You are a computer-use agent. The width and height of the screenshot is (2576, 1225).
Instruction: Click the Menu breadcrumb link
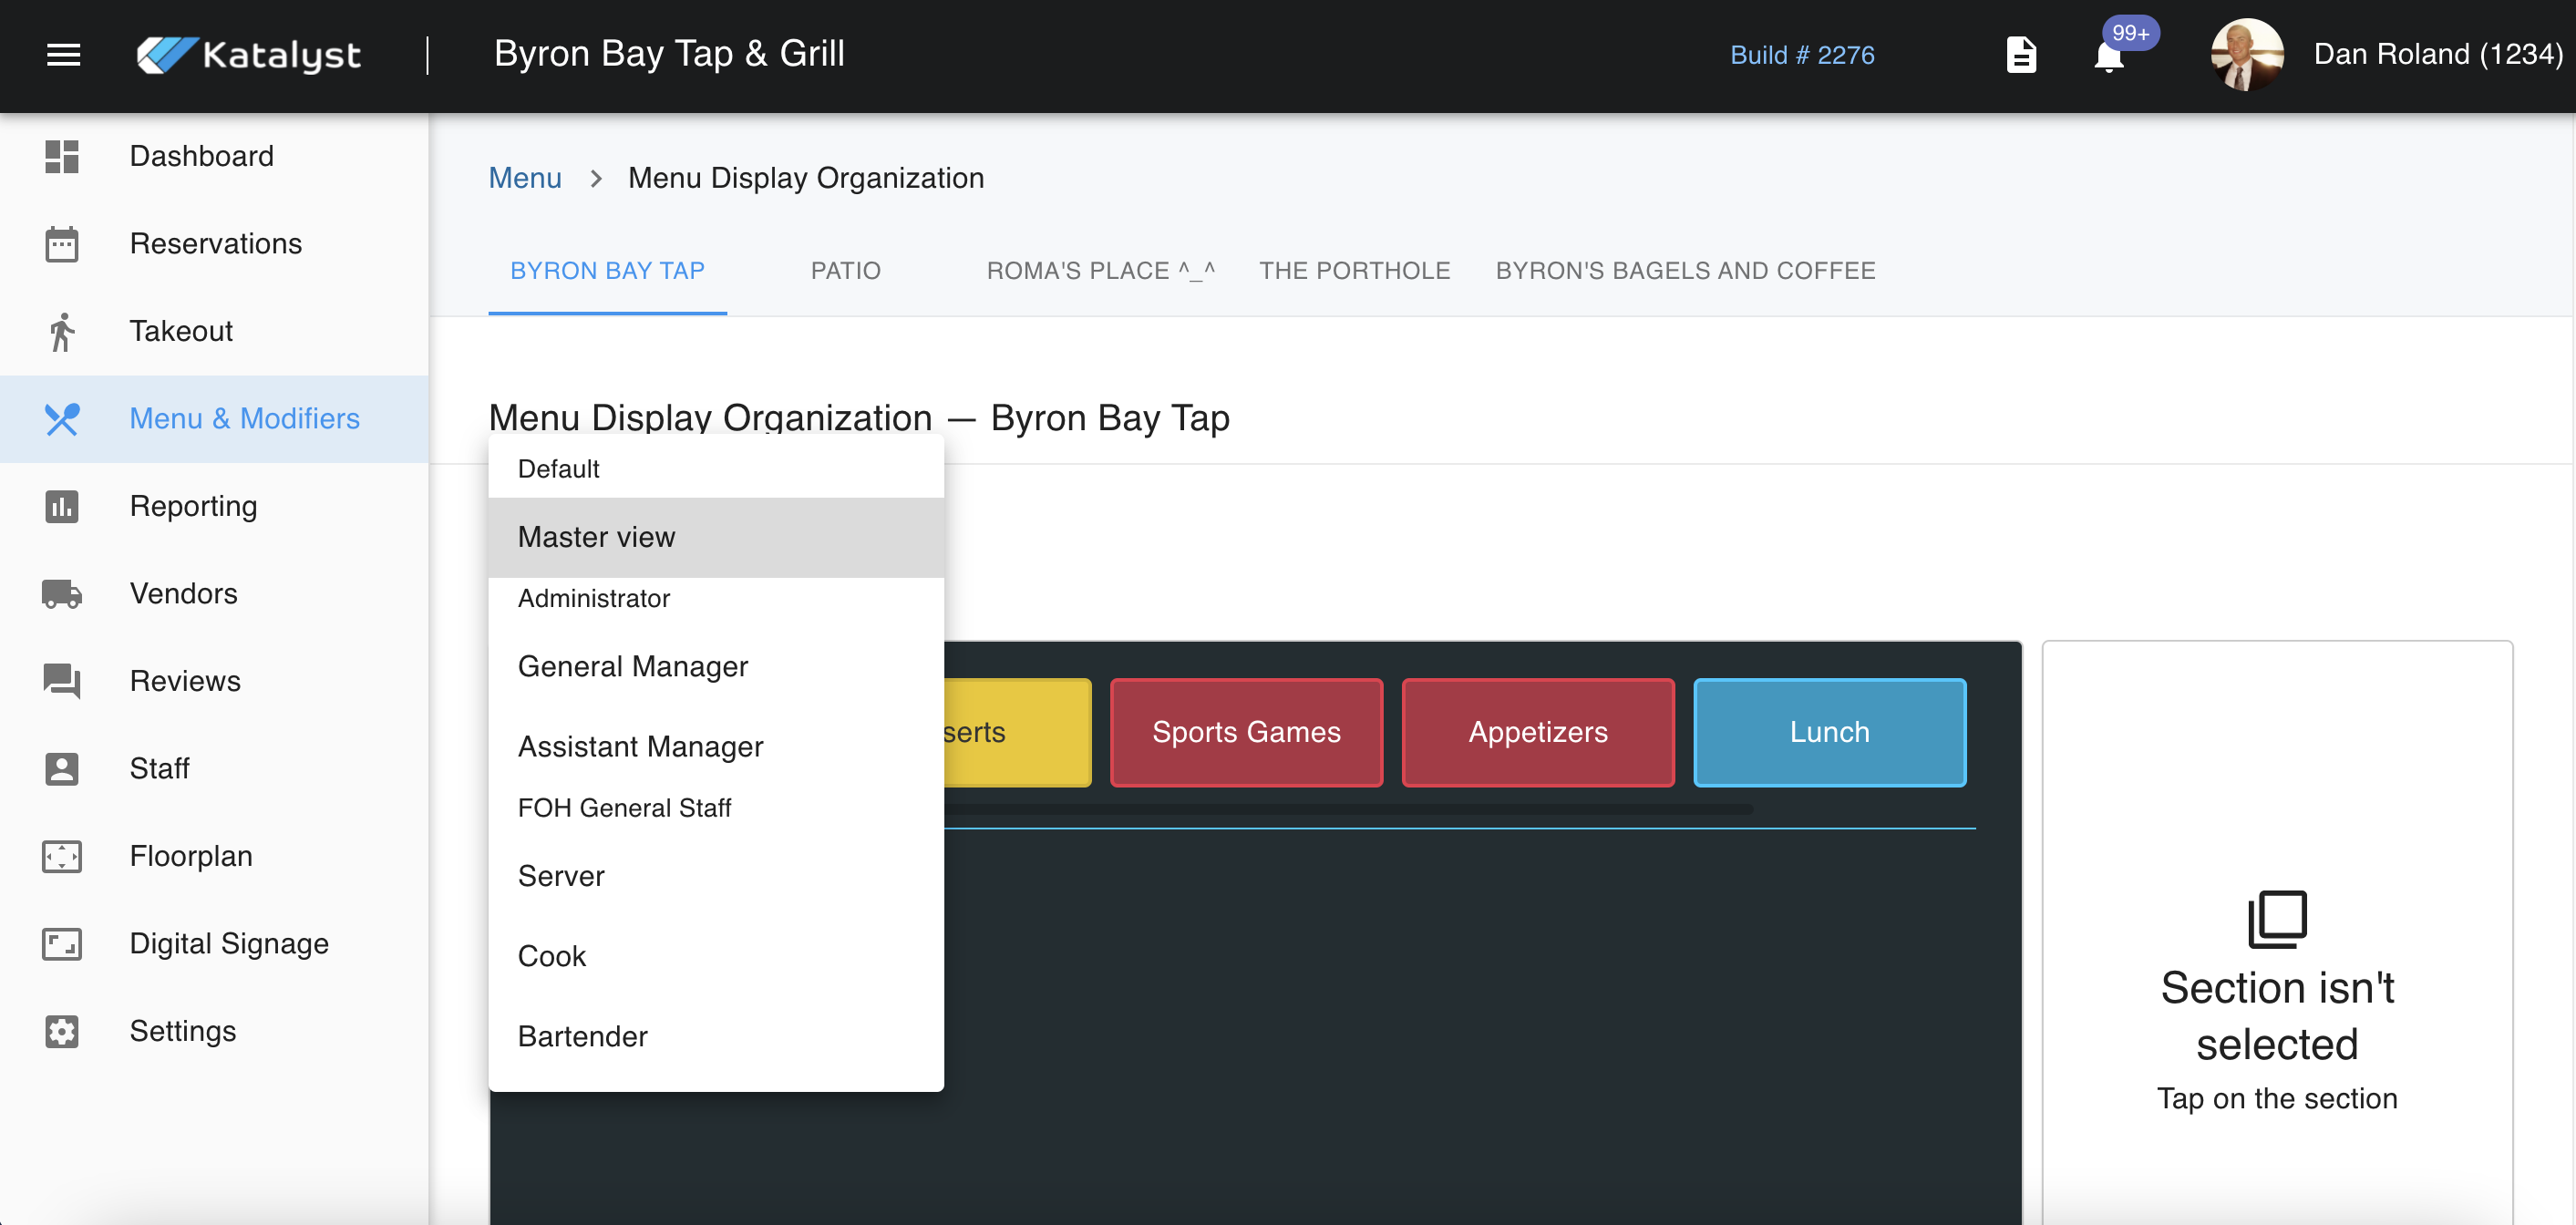pos(524,178)
